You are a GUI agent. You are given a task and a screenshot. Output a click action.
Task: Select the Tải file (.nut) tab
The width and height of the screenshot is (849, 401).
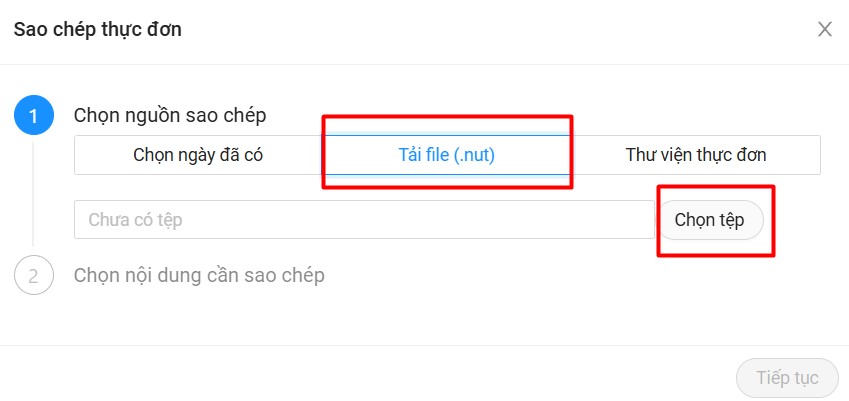446,155
